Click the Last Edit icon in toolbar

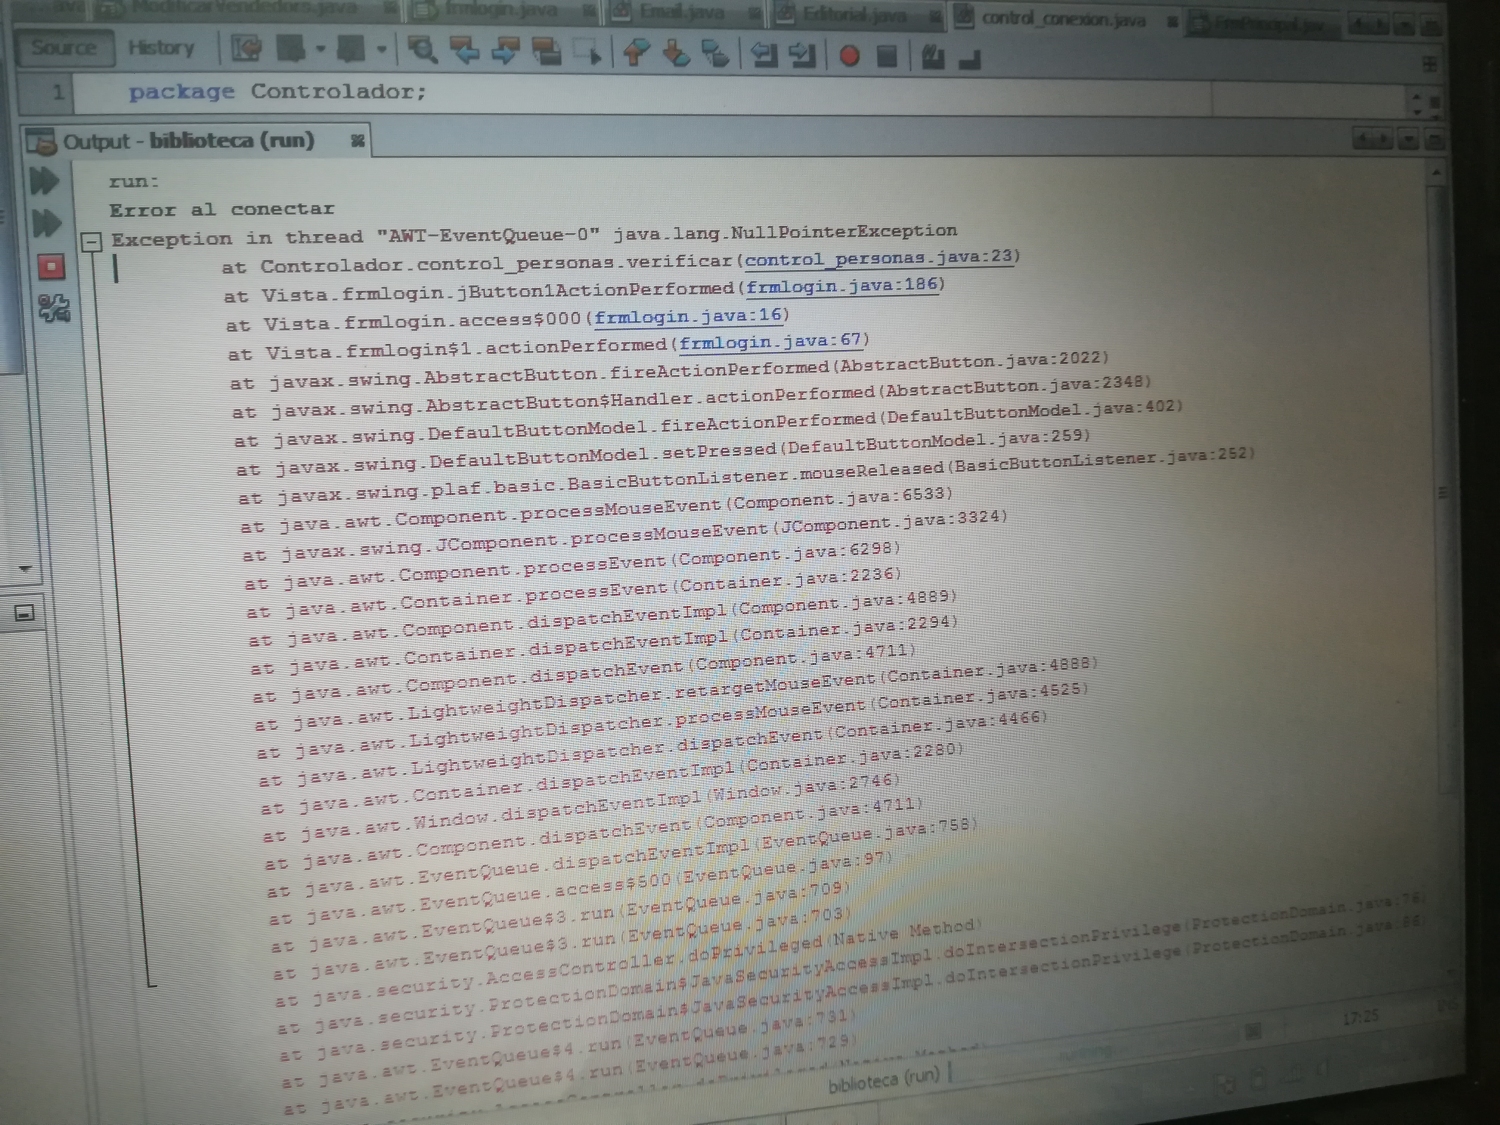tap(246, 48)
